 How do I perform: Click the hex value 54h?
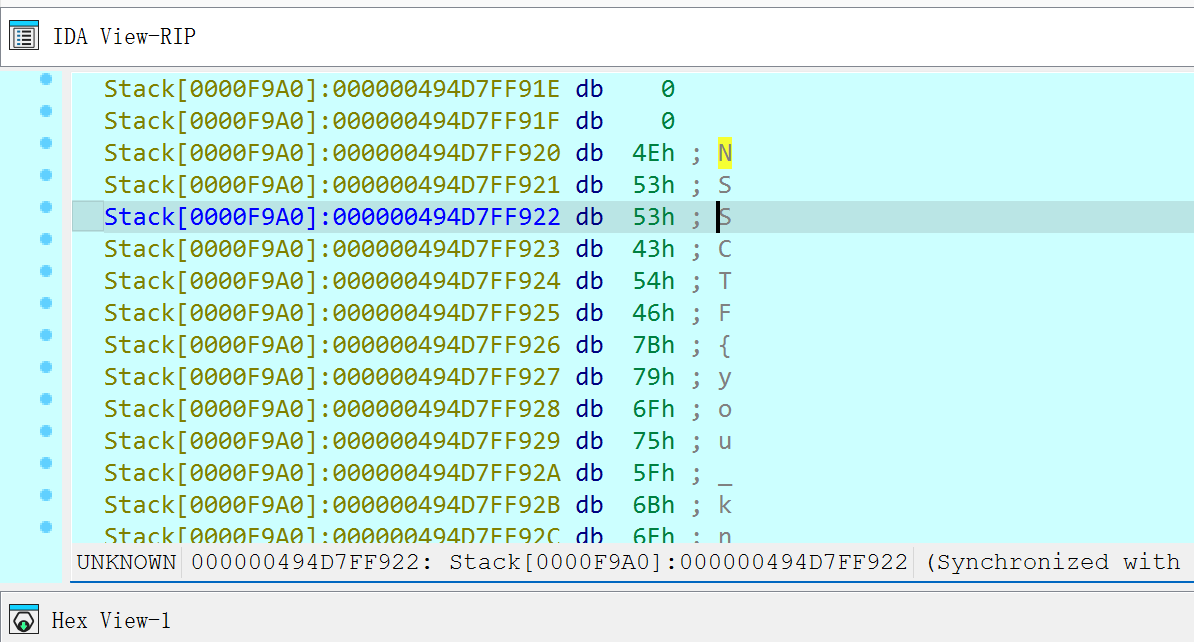653,281
